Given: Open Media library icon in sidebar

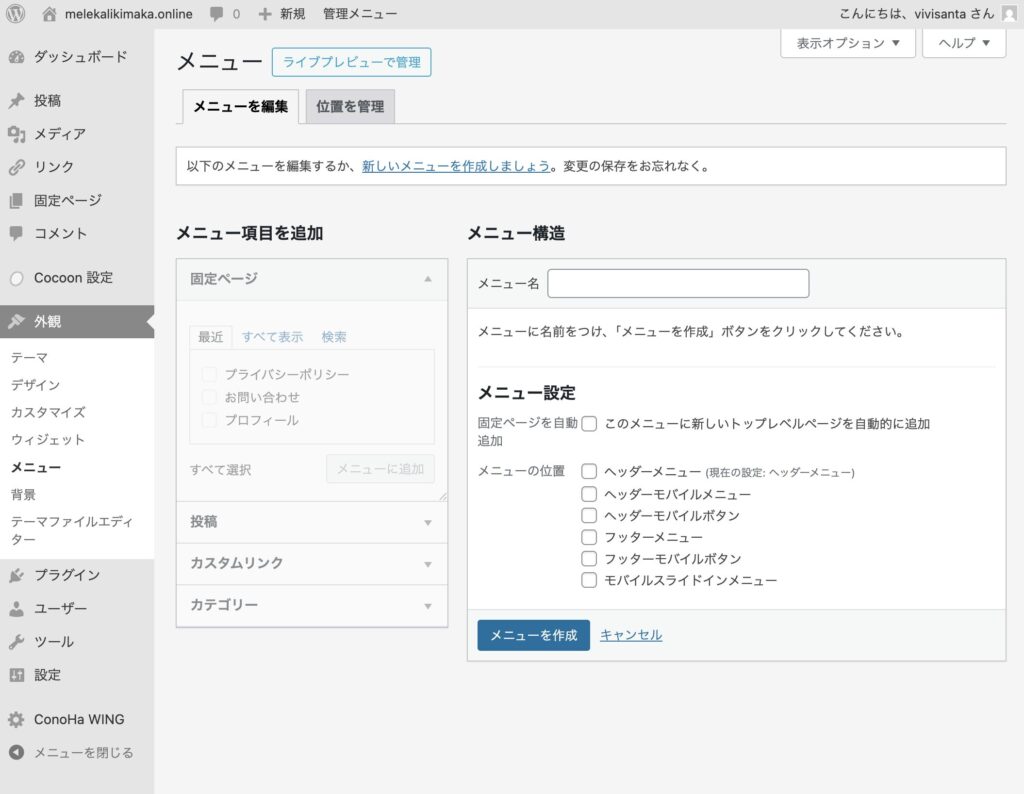Looking at the screenshot, I should click(x=16, y=134).
